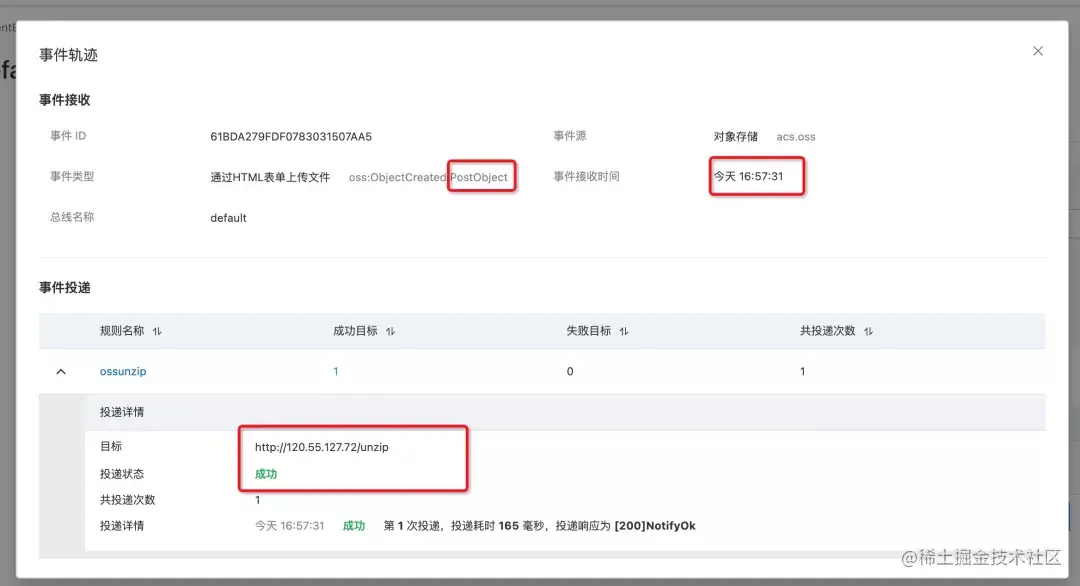Click the 通过HTML表单上传文件 text
The height and width of the screenshot is (586, 1080).
(x=270, y=177)
